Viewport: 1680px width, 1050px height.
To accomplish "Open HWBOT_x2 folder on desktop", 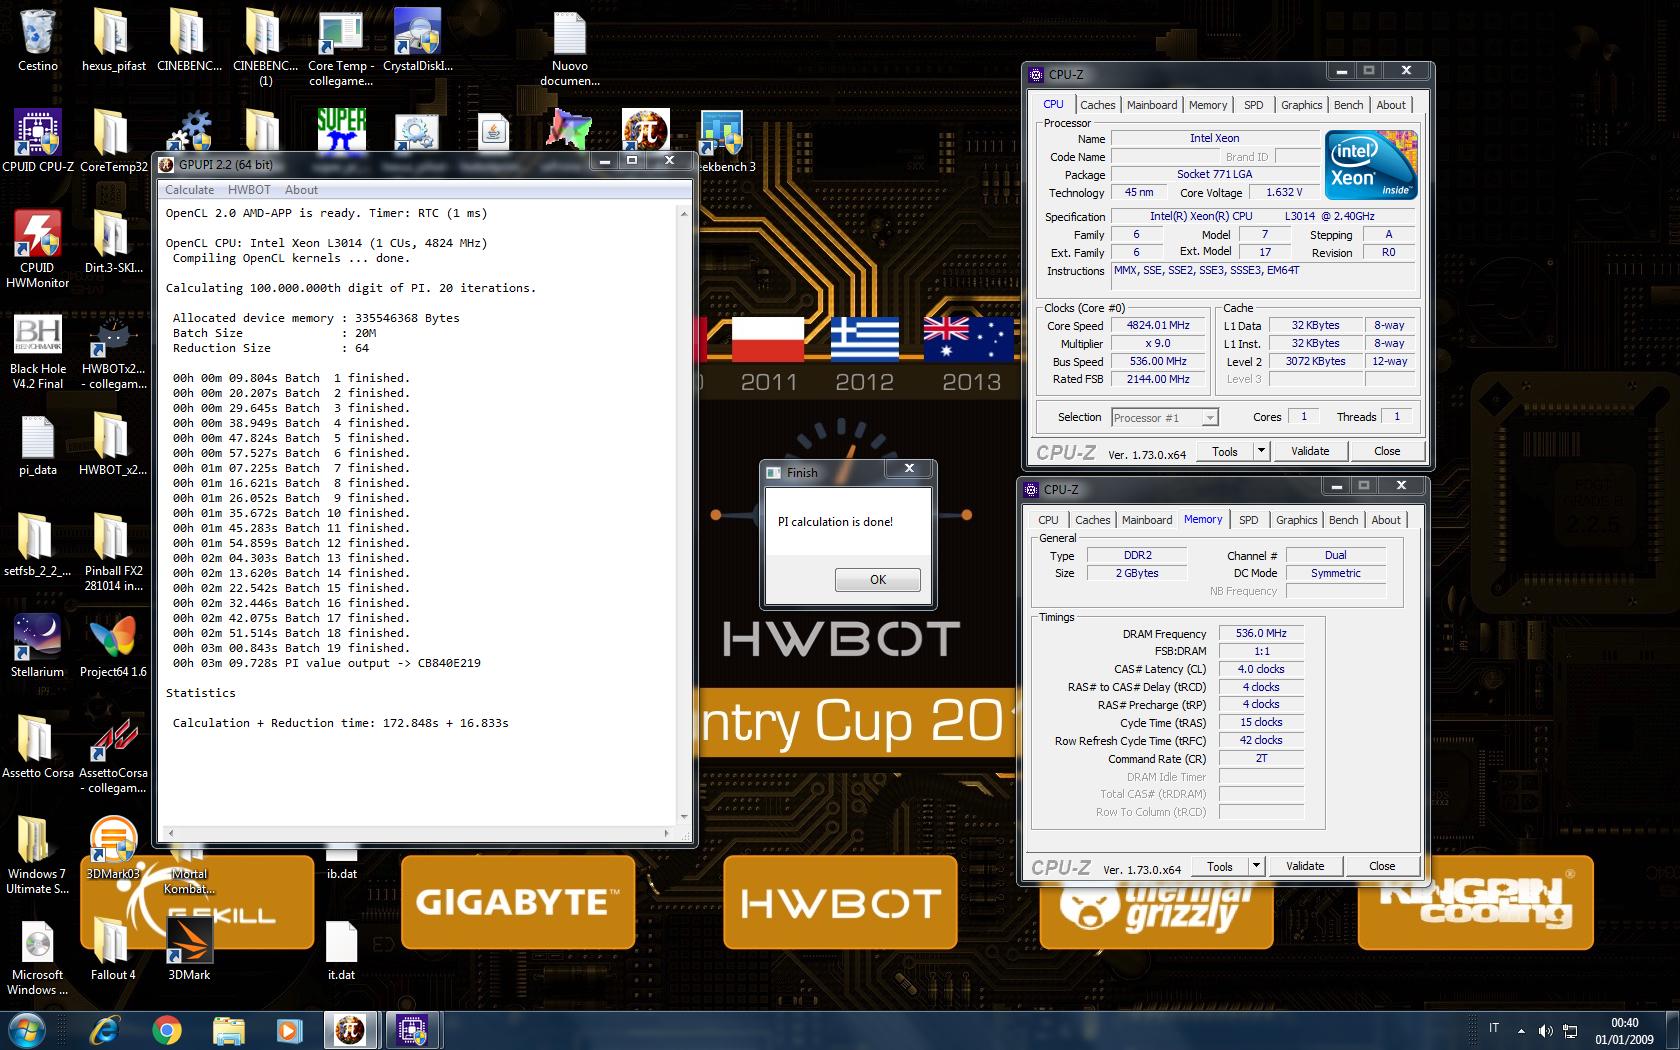I will [x=113, y=444].
